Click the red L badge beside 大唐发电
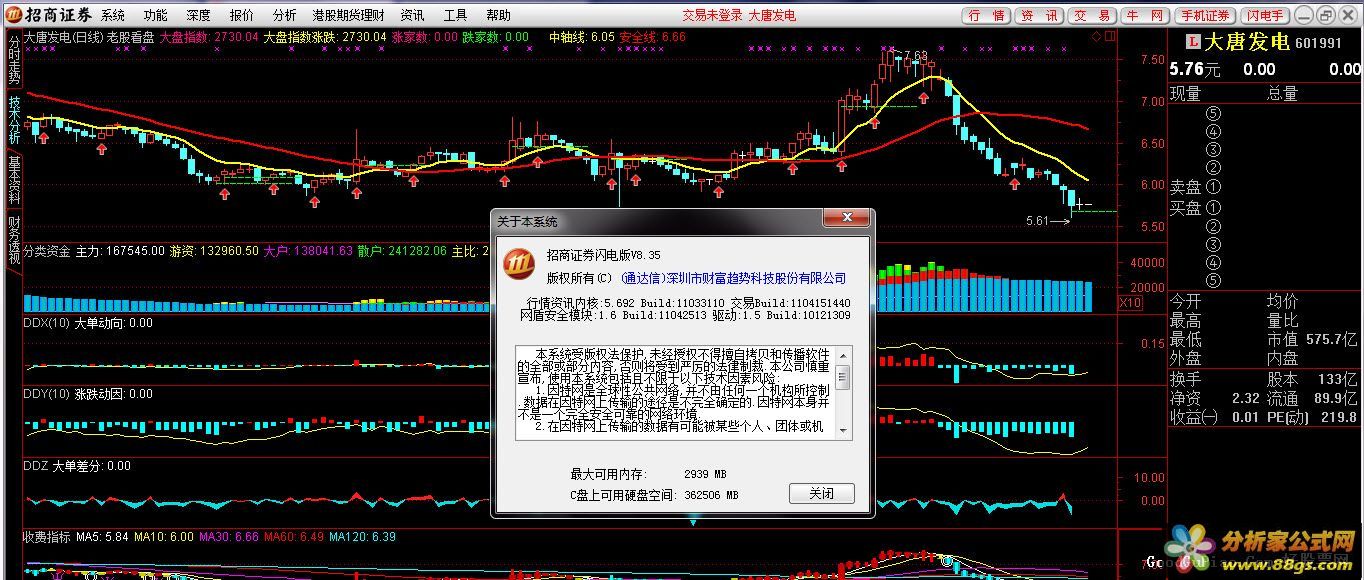The image size is (1364, 580). (1193, 42)
